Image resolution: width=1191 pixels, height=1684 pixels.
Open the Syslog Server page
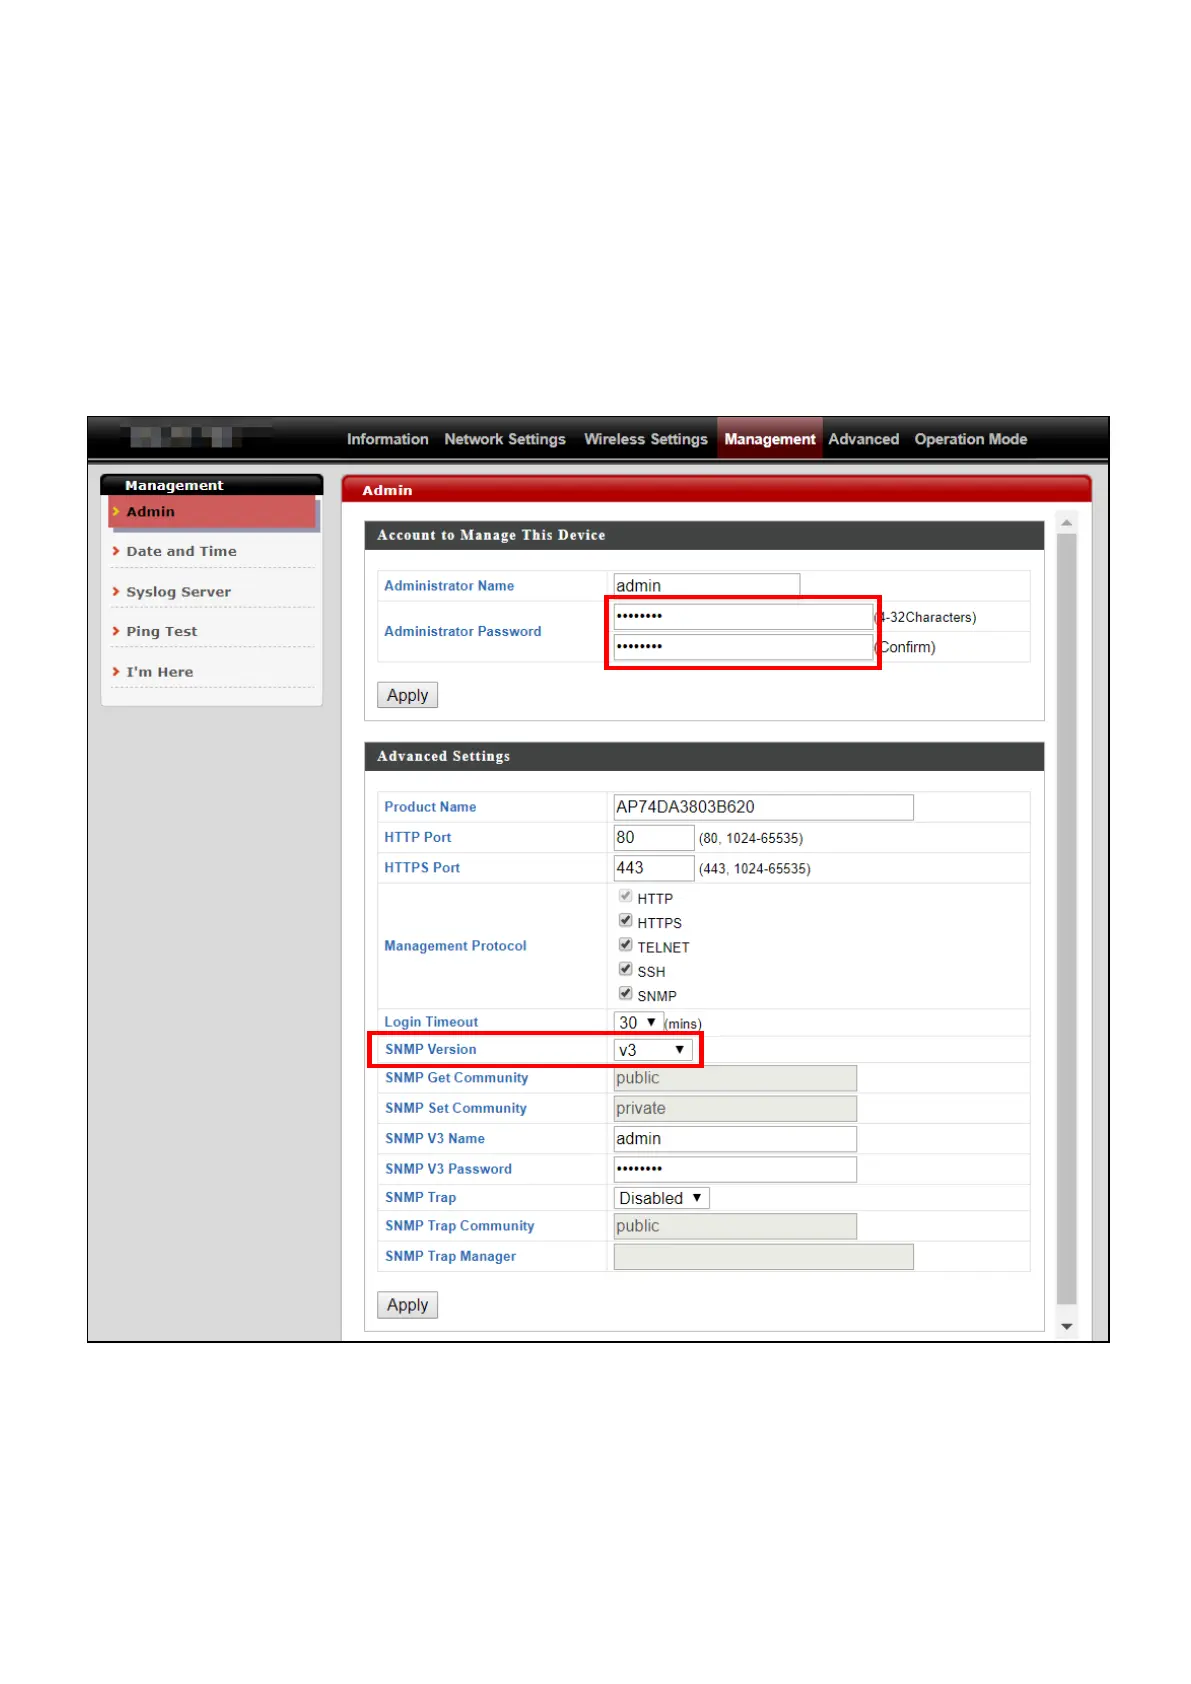point(178,592)
